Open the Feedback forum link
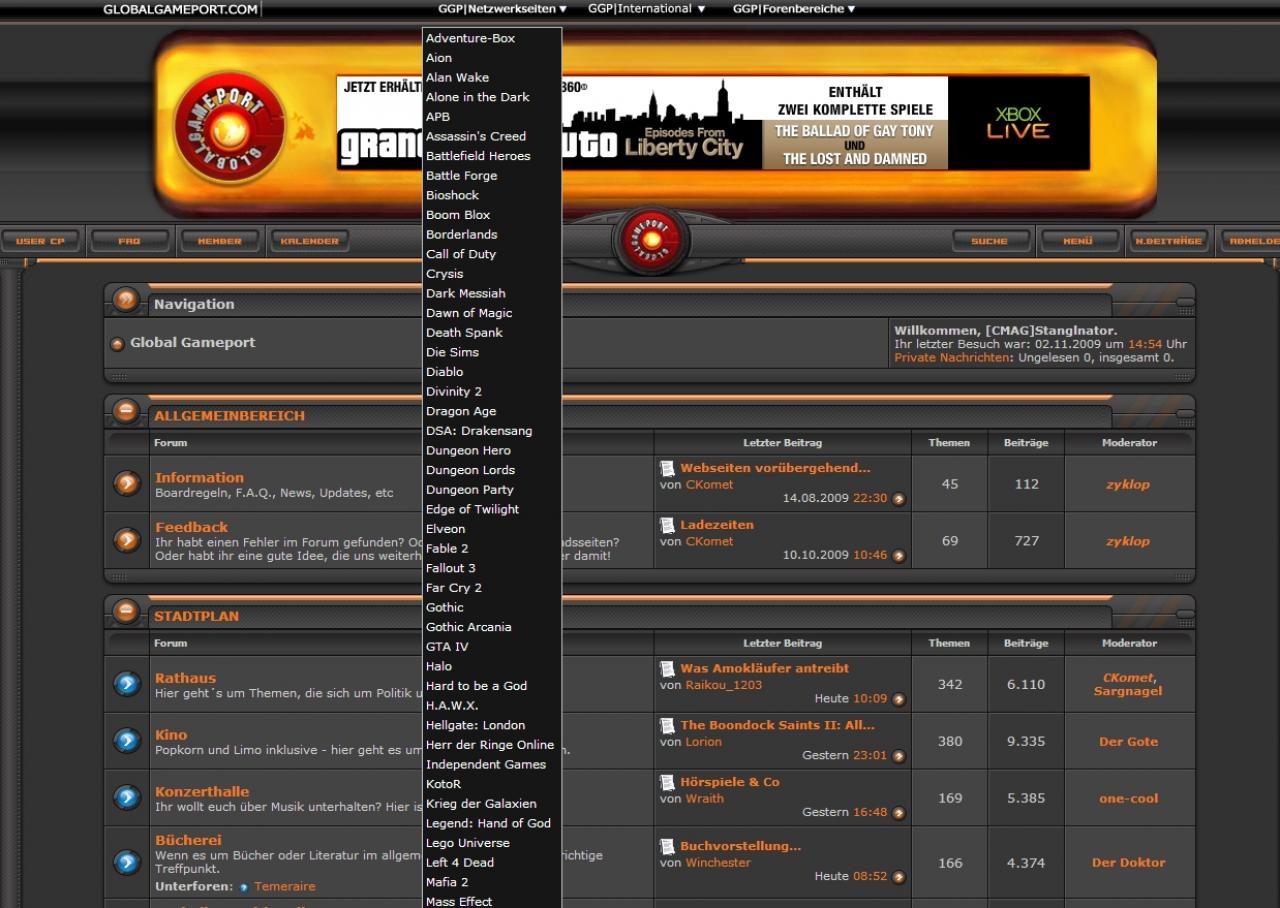The image size is (1280, 908). [x=191, y=527]
